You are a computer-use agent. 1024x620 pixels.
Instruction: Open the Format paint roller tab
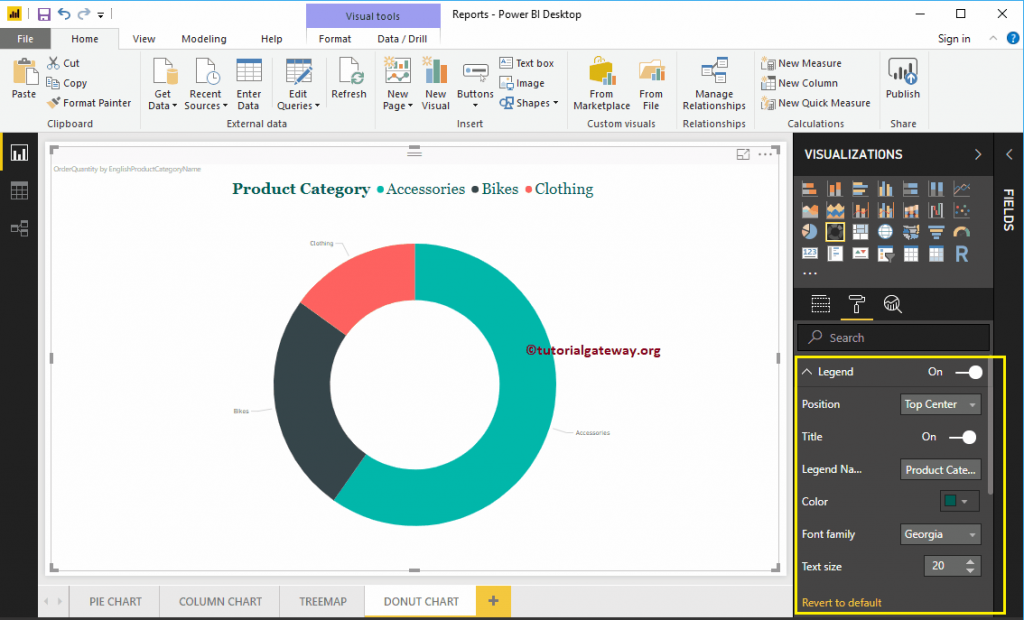856,304
